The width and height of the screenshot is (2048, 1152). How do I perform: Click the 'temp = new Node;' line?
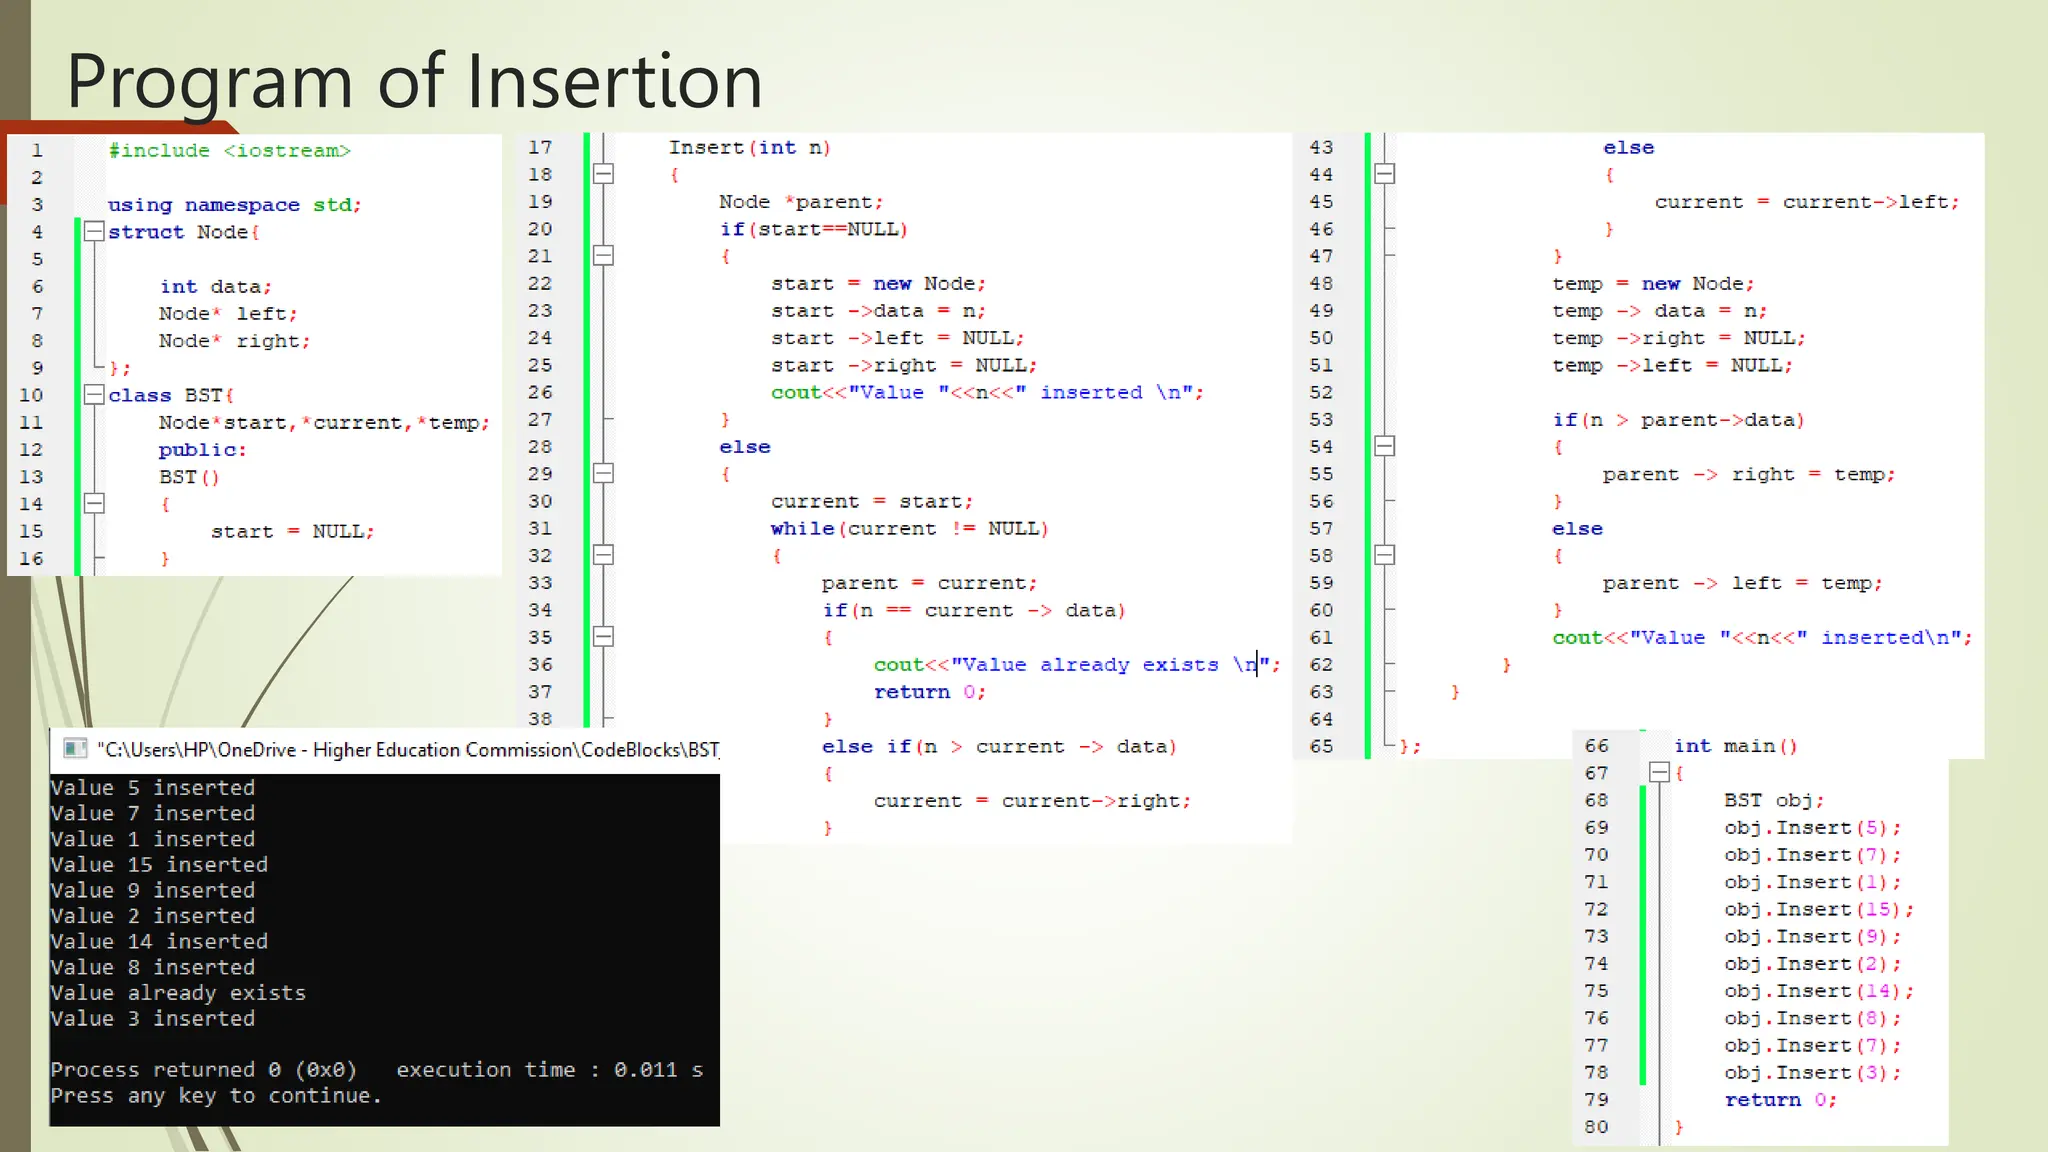[1653, 284]
